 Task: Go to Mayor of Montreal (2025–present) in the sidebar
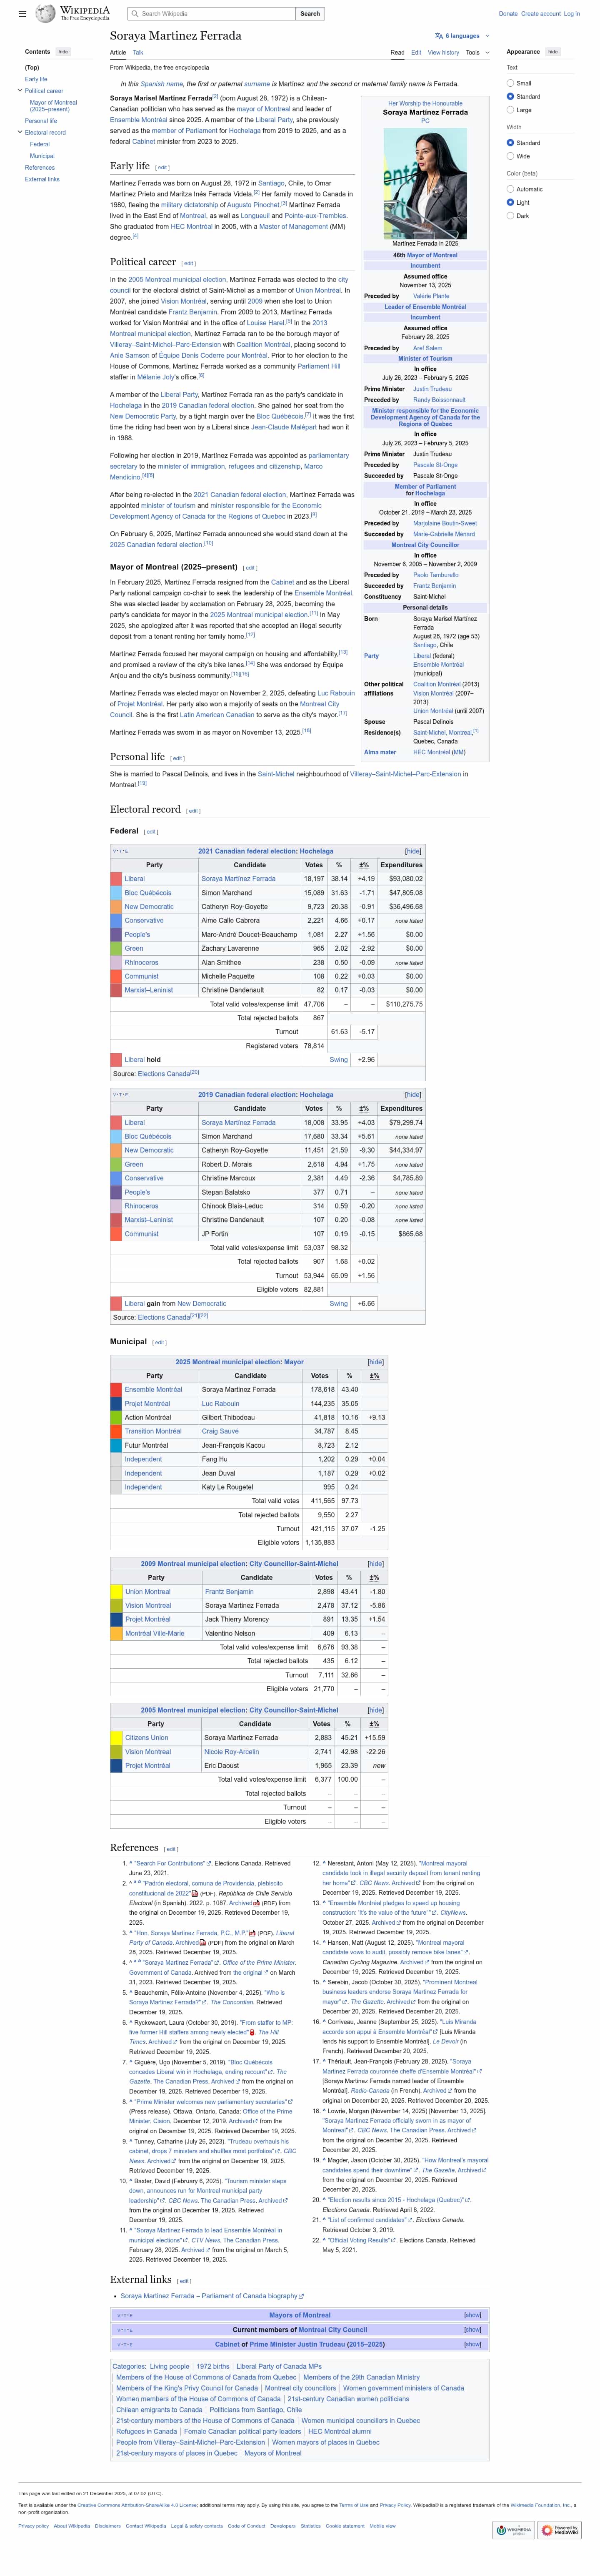pos(53,106)
